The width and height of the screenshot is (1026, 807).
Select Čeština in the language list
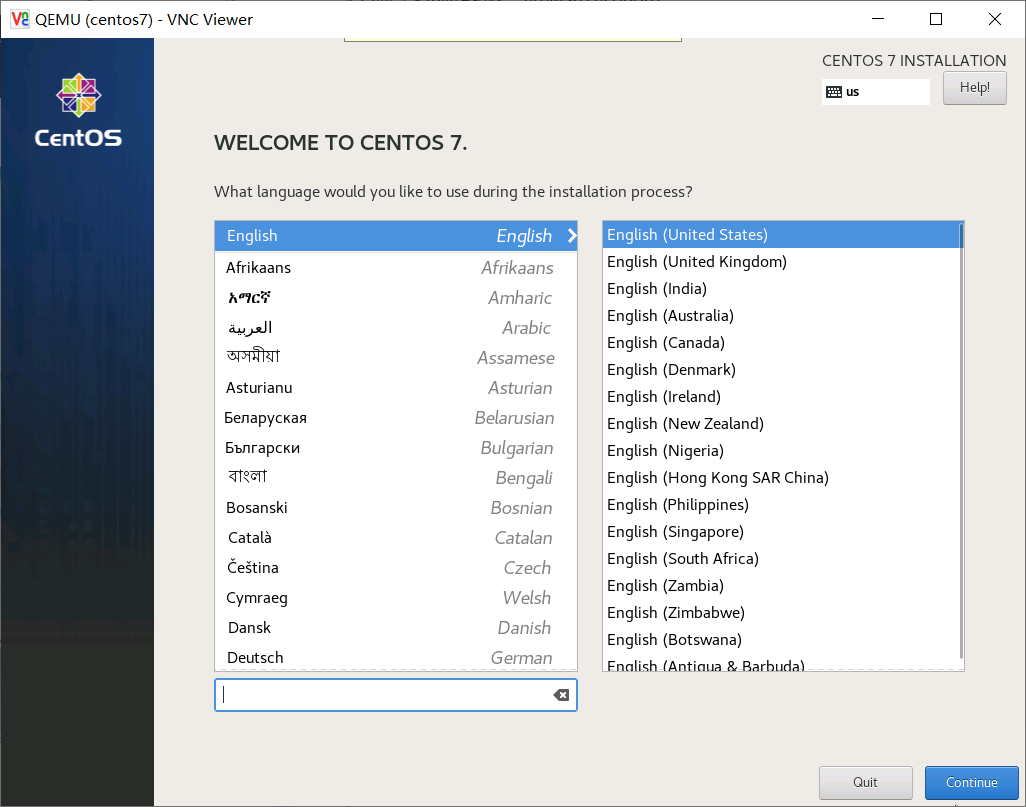click(x=396, y=567)
